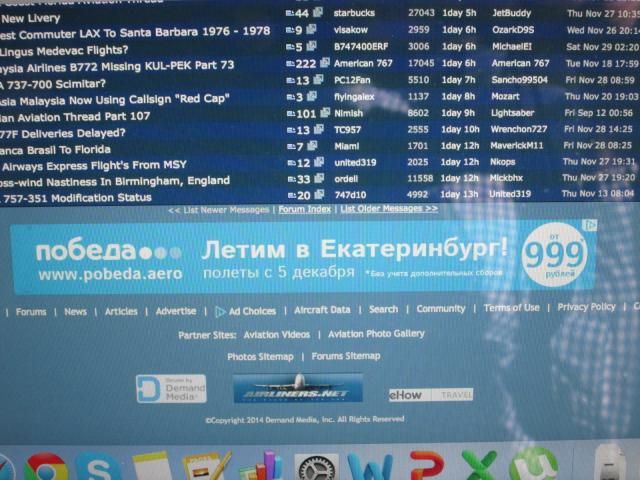Screen dimensions: 640x480
Task: Launch Skype from the dock
Action: (x=98, y=467)
